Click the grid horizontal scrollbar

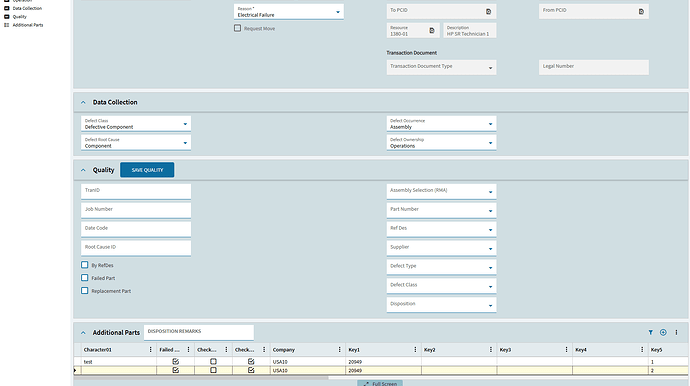pyautogui.click(x=201, y=377)
